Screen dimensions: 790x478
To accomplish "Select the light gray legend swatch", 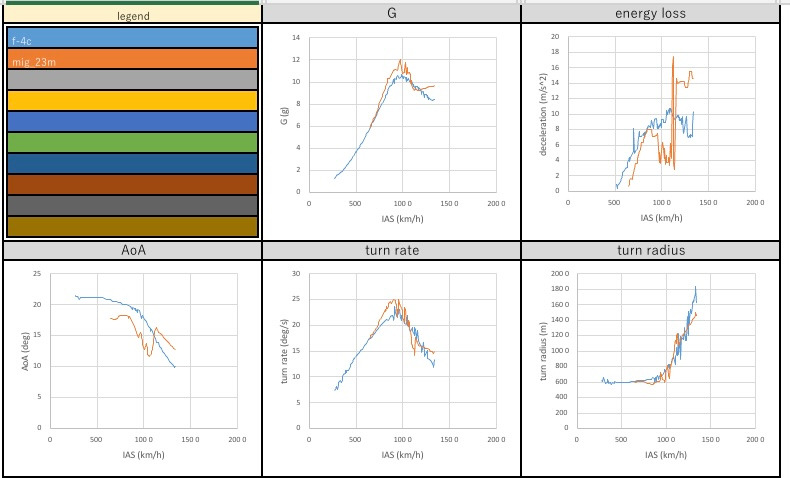I will (x=132, y=79).
